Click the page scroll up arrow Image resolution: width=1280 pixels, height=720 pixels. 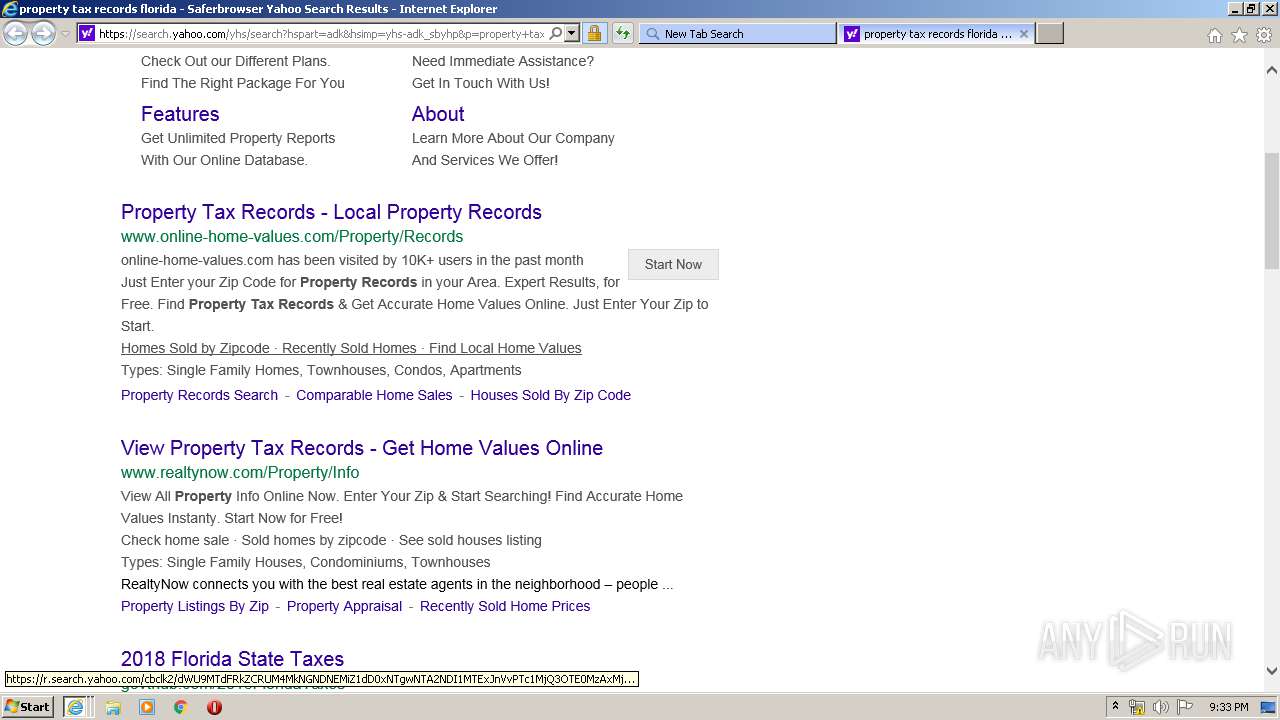pos(1271,70)
